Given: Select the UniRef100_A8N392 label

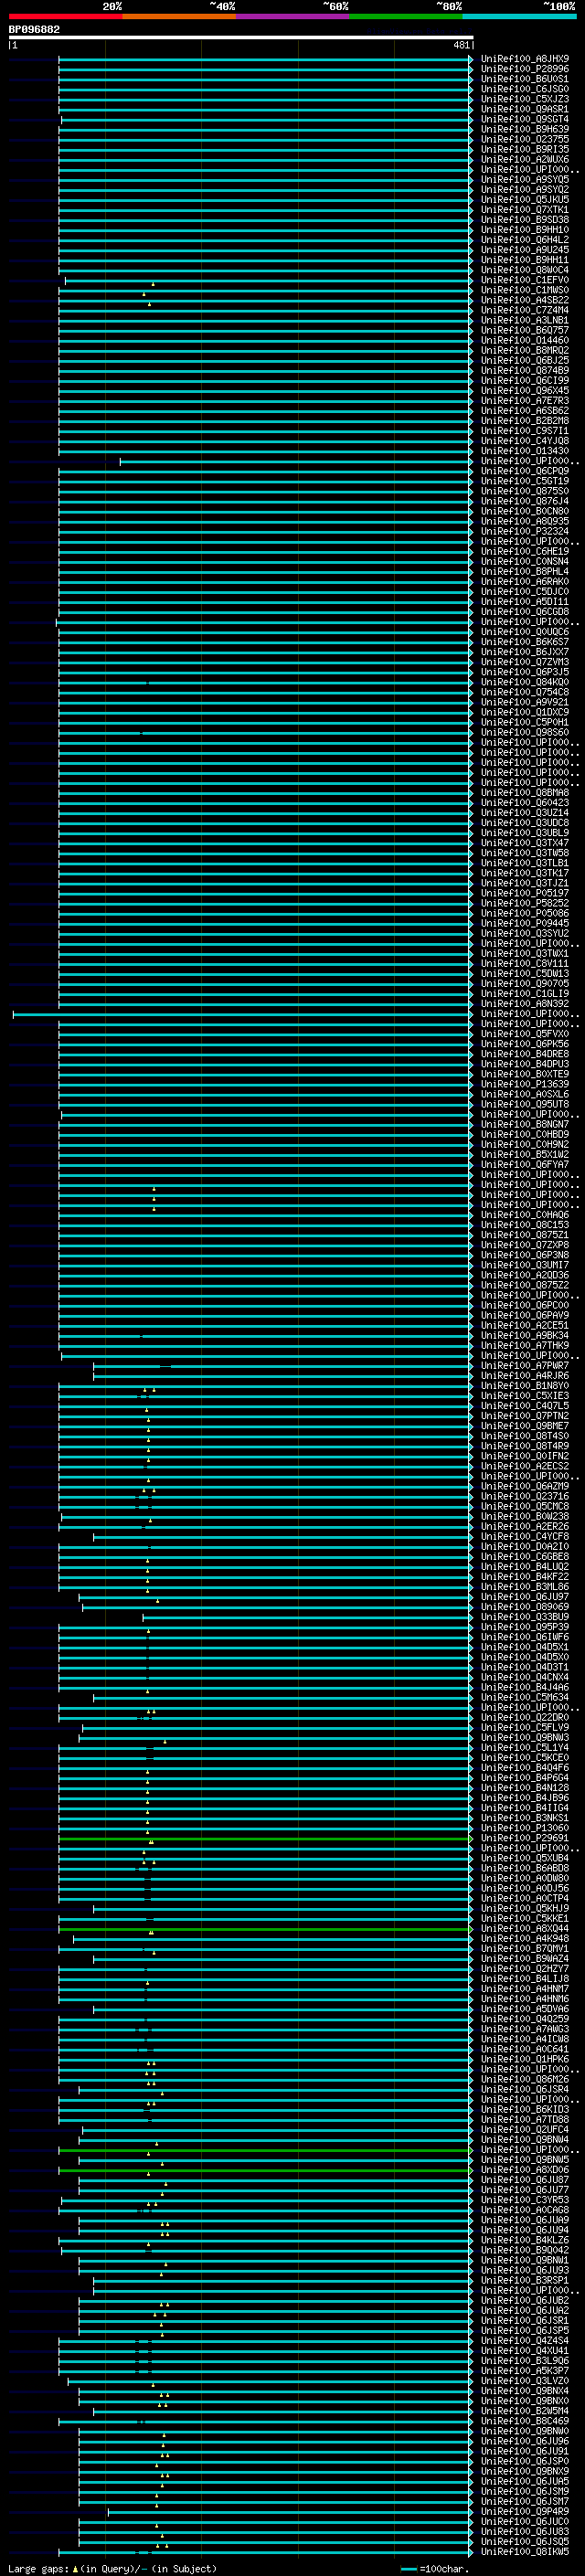Looking at the screenshot, I should [525, 1003].
